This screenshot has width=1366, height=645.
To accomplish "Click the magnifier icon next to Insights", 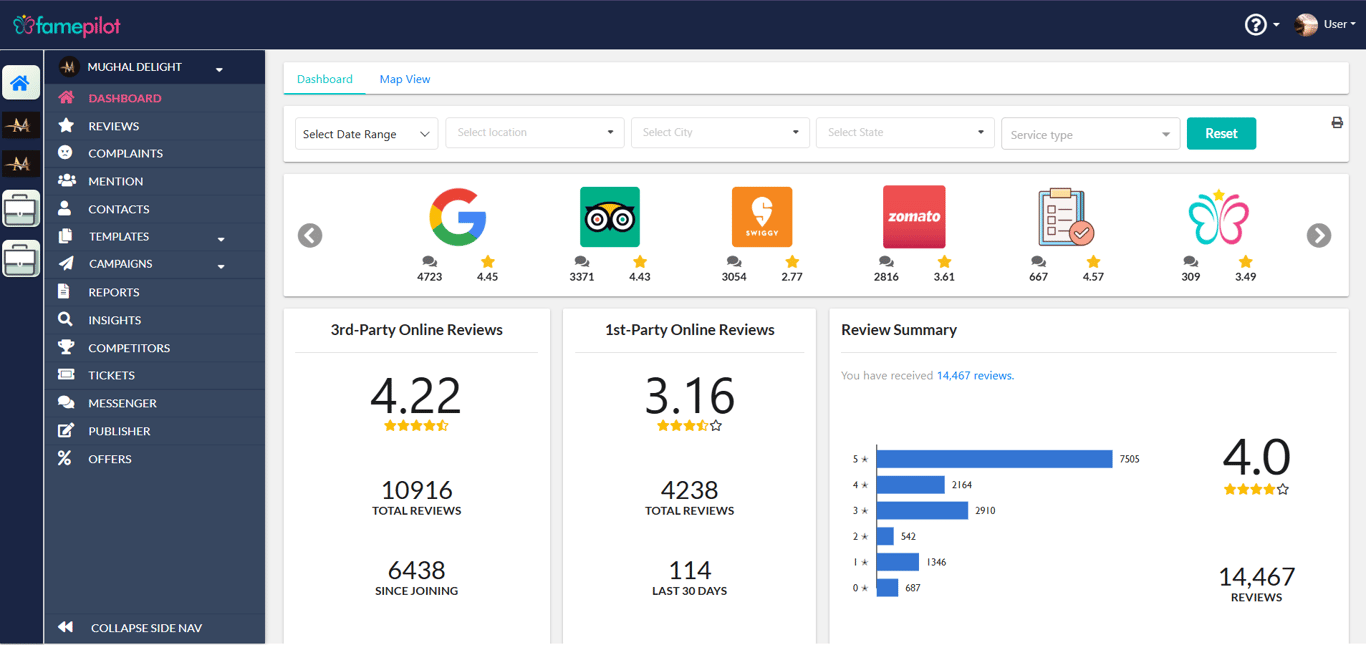I will click(x=65, y=319).
